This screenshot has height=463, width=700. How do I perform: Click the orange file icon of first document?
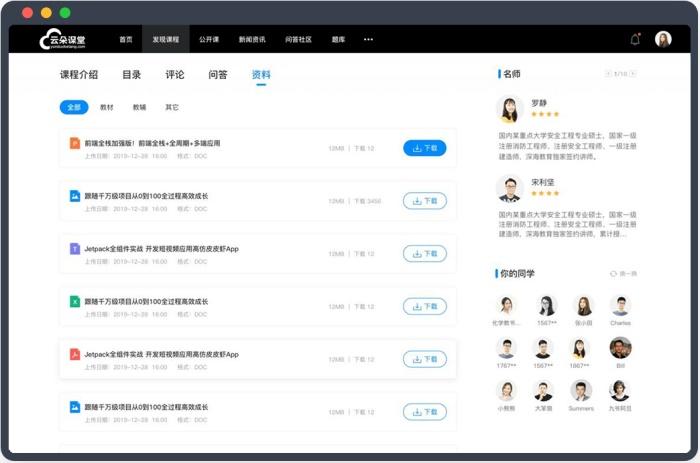75,143
